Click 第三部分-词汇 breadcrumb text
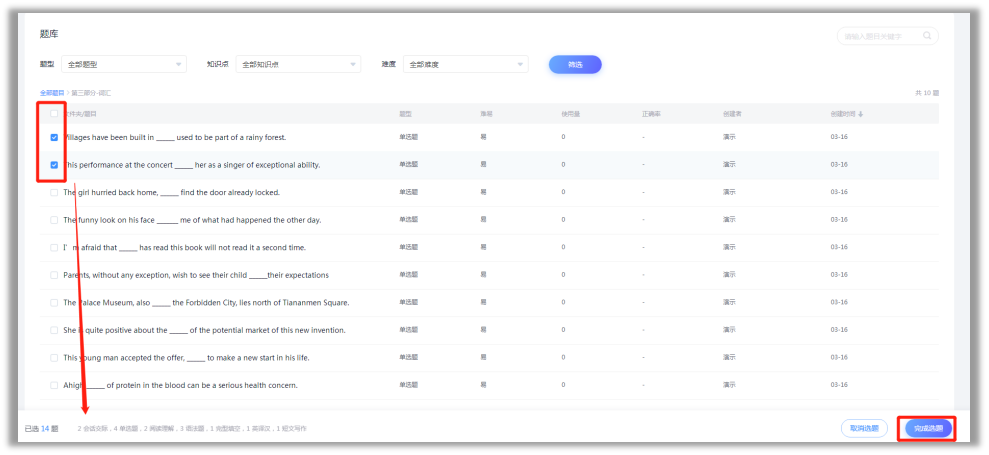Viewport: 989px width, 455px height. (91, 93)
